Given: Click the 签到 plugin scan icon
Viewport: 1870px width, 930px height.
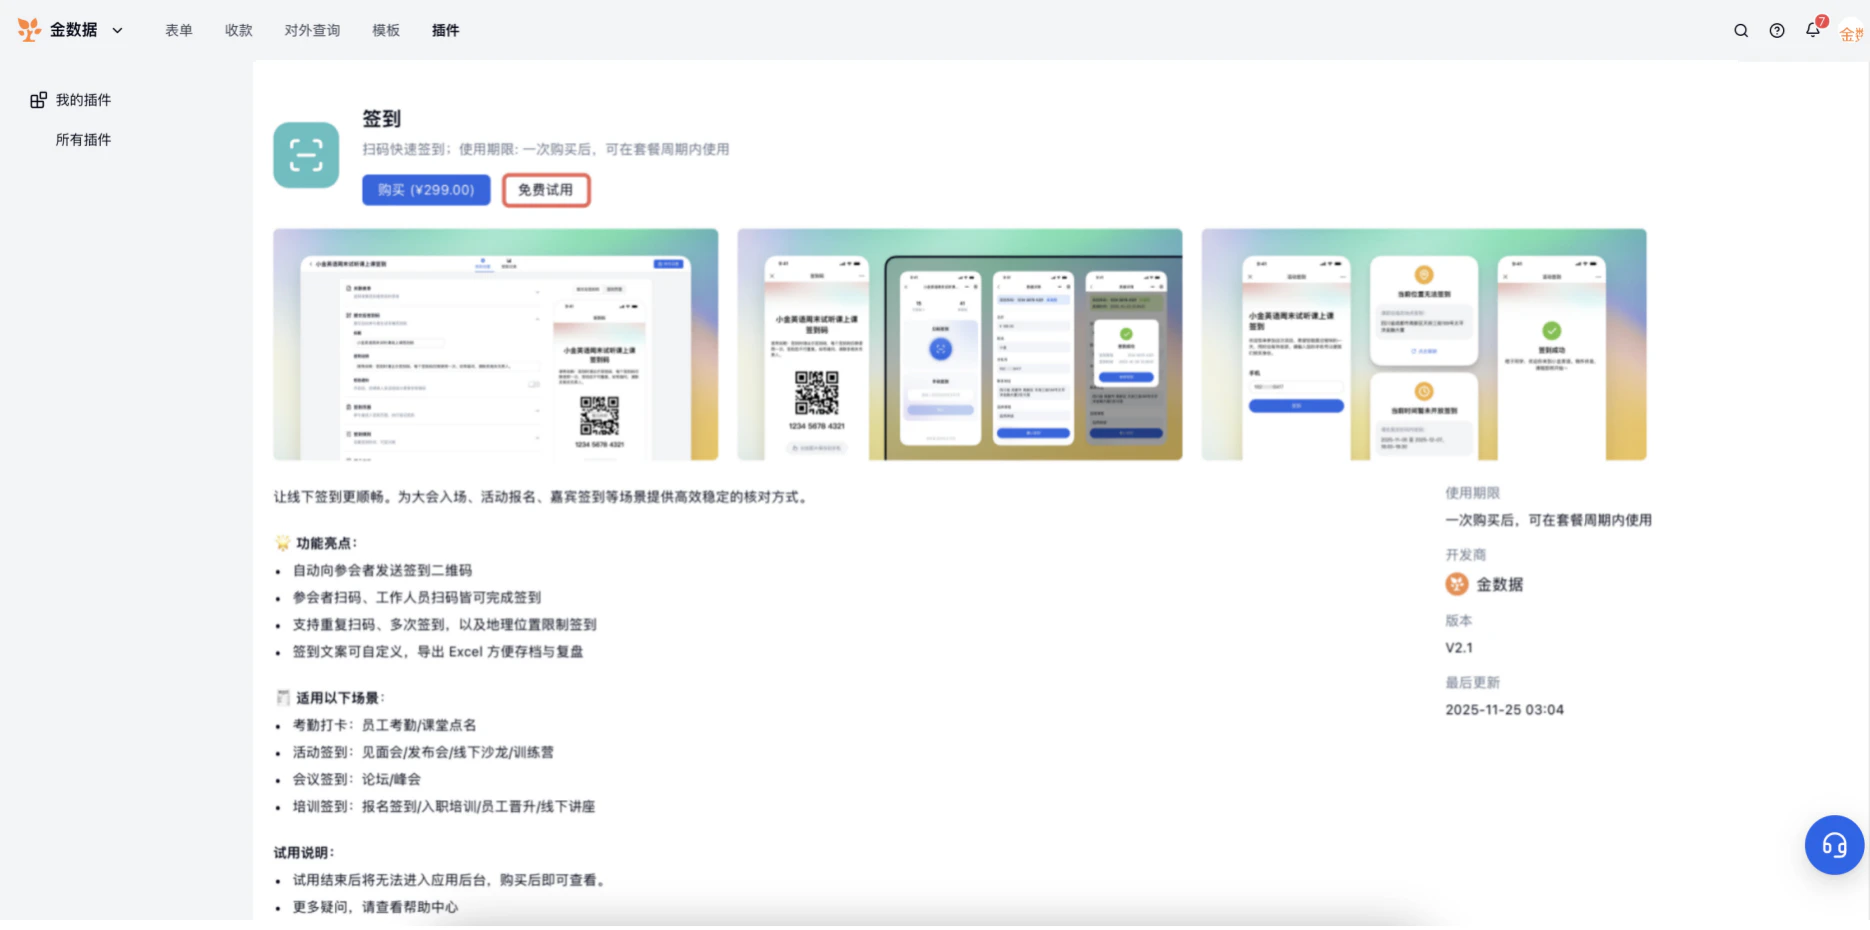Looking at the screenshot, I should pos(306,155).
